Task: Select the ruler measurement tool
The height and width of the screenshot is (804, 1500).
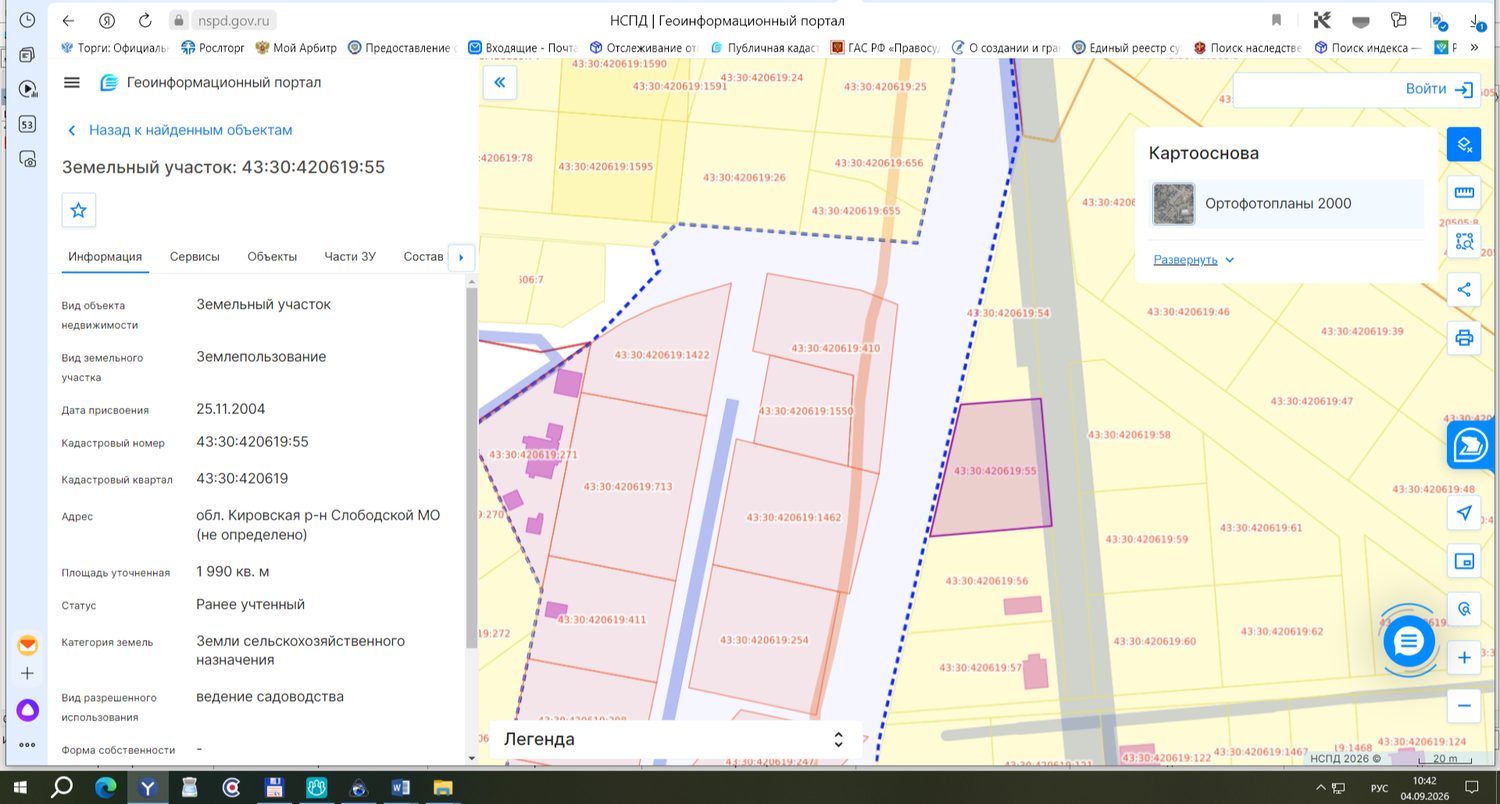Action: pyautogui.click(x=1464, y=192)
